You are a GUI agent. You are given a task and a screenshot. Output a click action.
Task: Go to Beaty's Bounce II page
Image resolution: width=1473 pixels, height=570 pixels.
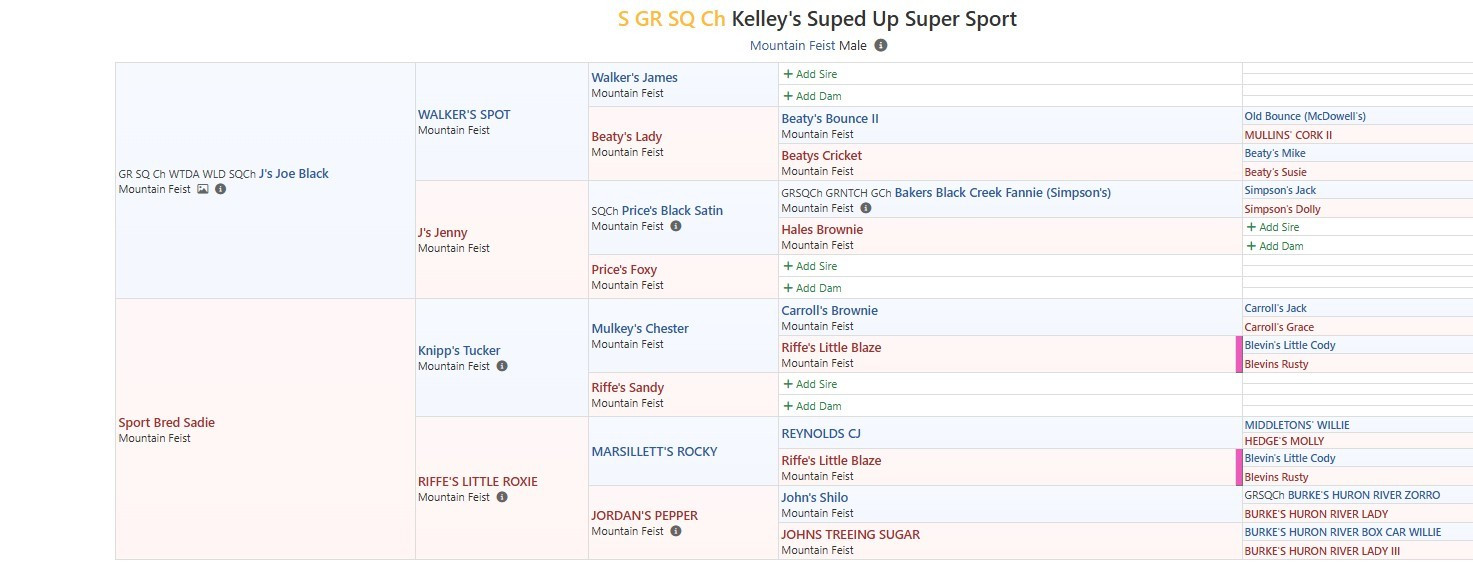pos(830,118)
